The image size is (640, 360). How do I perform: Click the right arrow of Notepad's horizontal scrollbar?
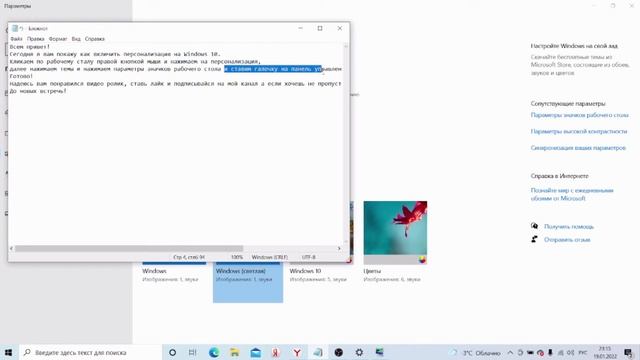339,248
